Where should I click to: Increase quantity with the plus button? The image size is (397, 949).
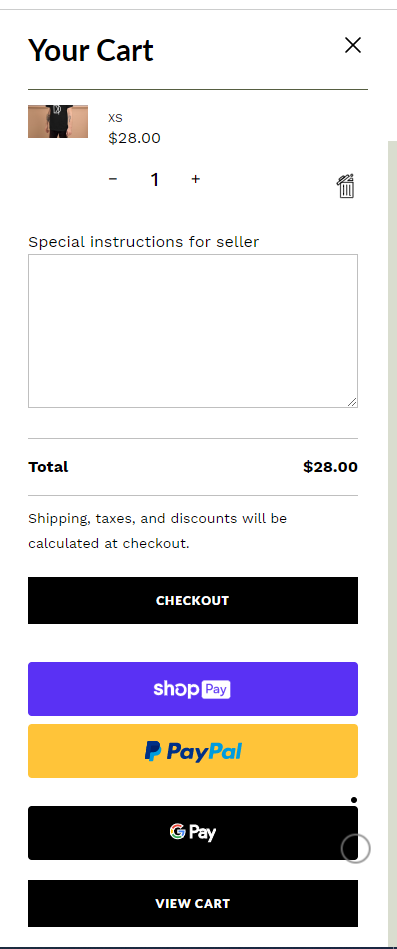(x=195, y=179)
